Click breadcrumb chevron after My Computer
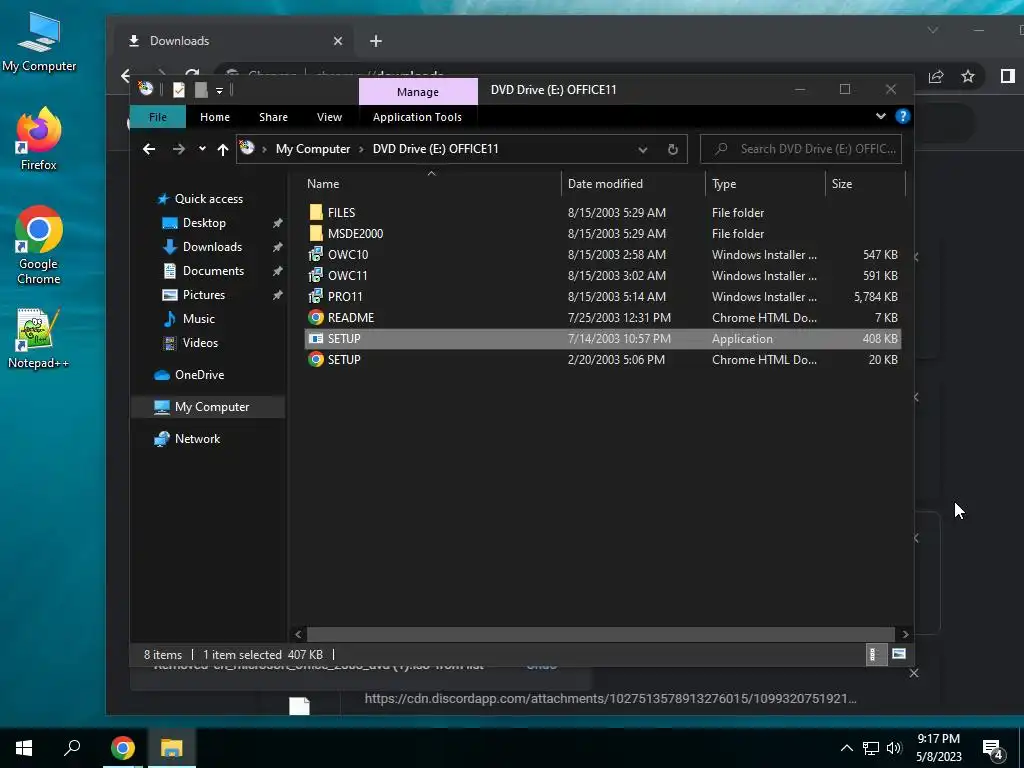Viewport: 1024px width, 768px height. click(360, 149)
